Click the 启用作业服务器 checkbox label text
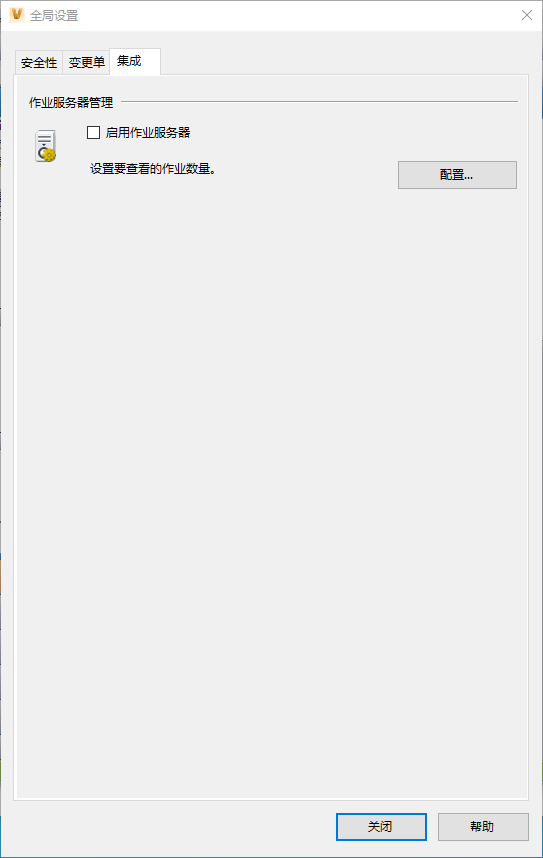 pos(148,132)
